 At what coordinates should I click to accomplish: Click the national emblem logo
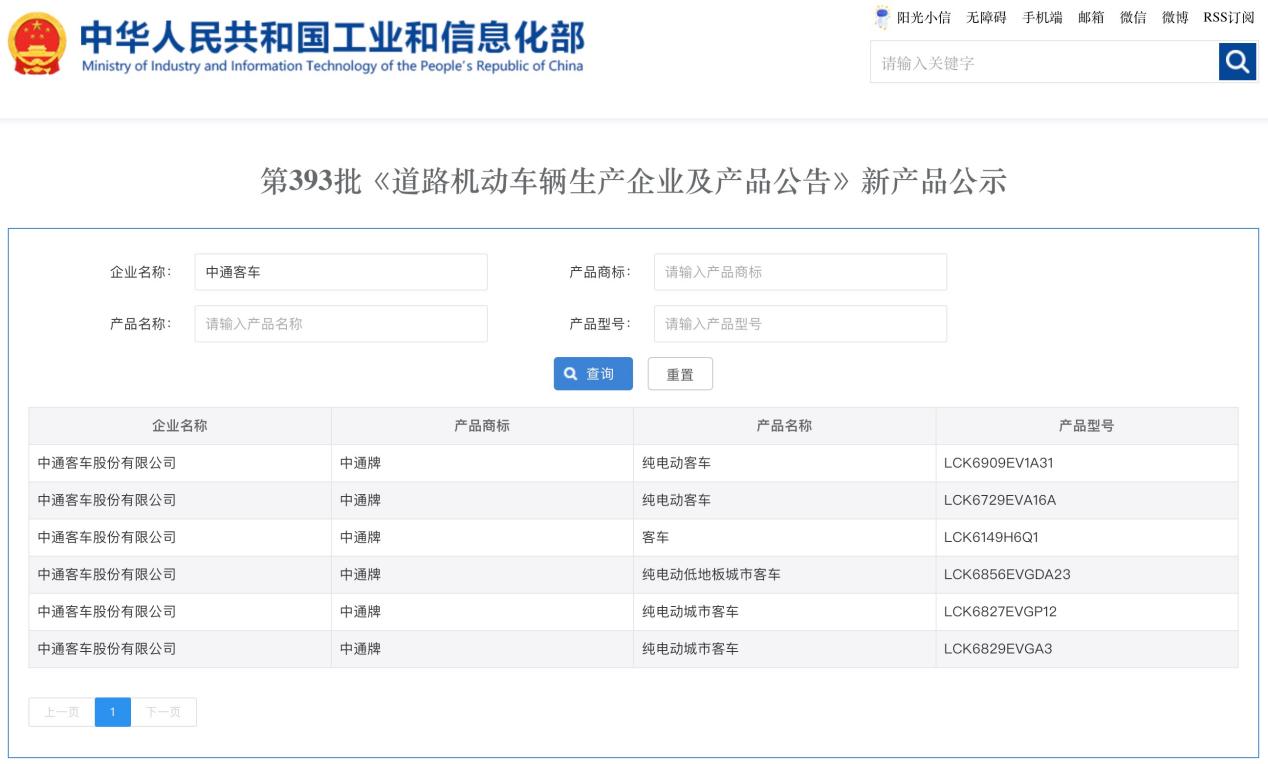(37, 45)
